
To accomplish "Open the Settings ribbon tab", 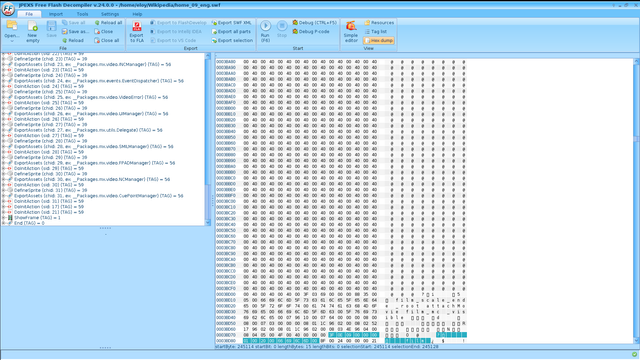I will coord(110,14).
